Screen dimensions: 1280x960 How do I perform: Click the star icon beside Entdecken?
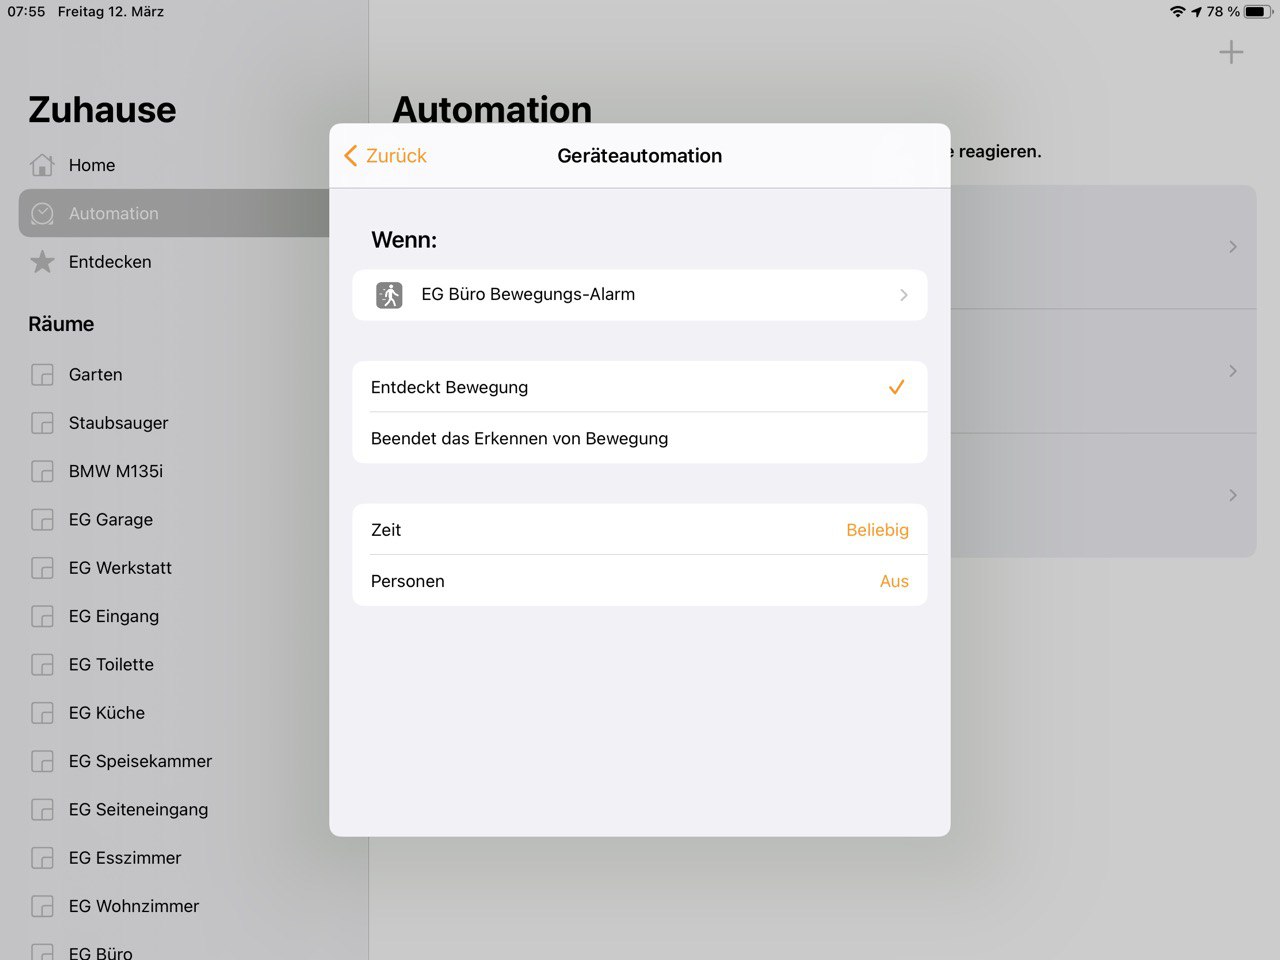(42, 262)
